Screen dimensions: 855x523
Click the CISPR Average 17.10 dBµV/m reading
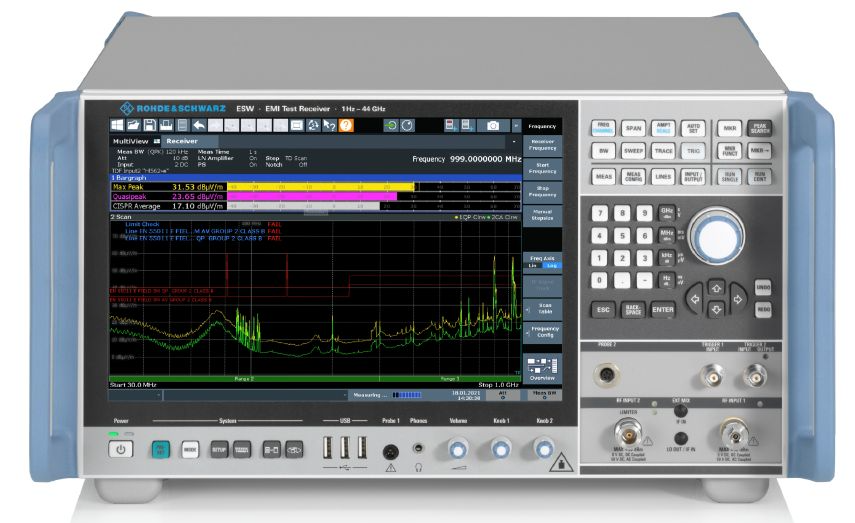(x=168, y=206)
